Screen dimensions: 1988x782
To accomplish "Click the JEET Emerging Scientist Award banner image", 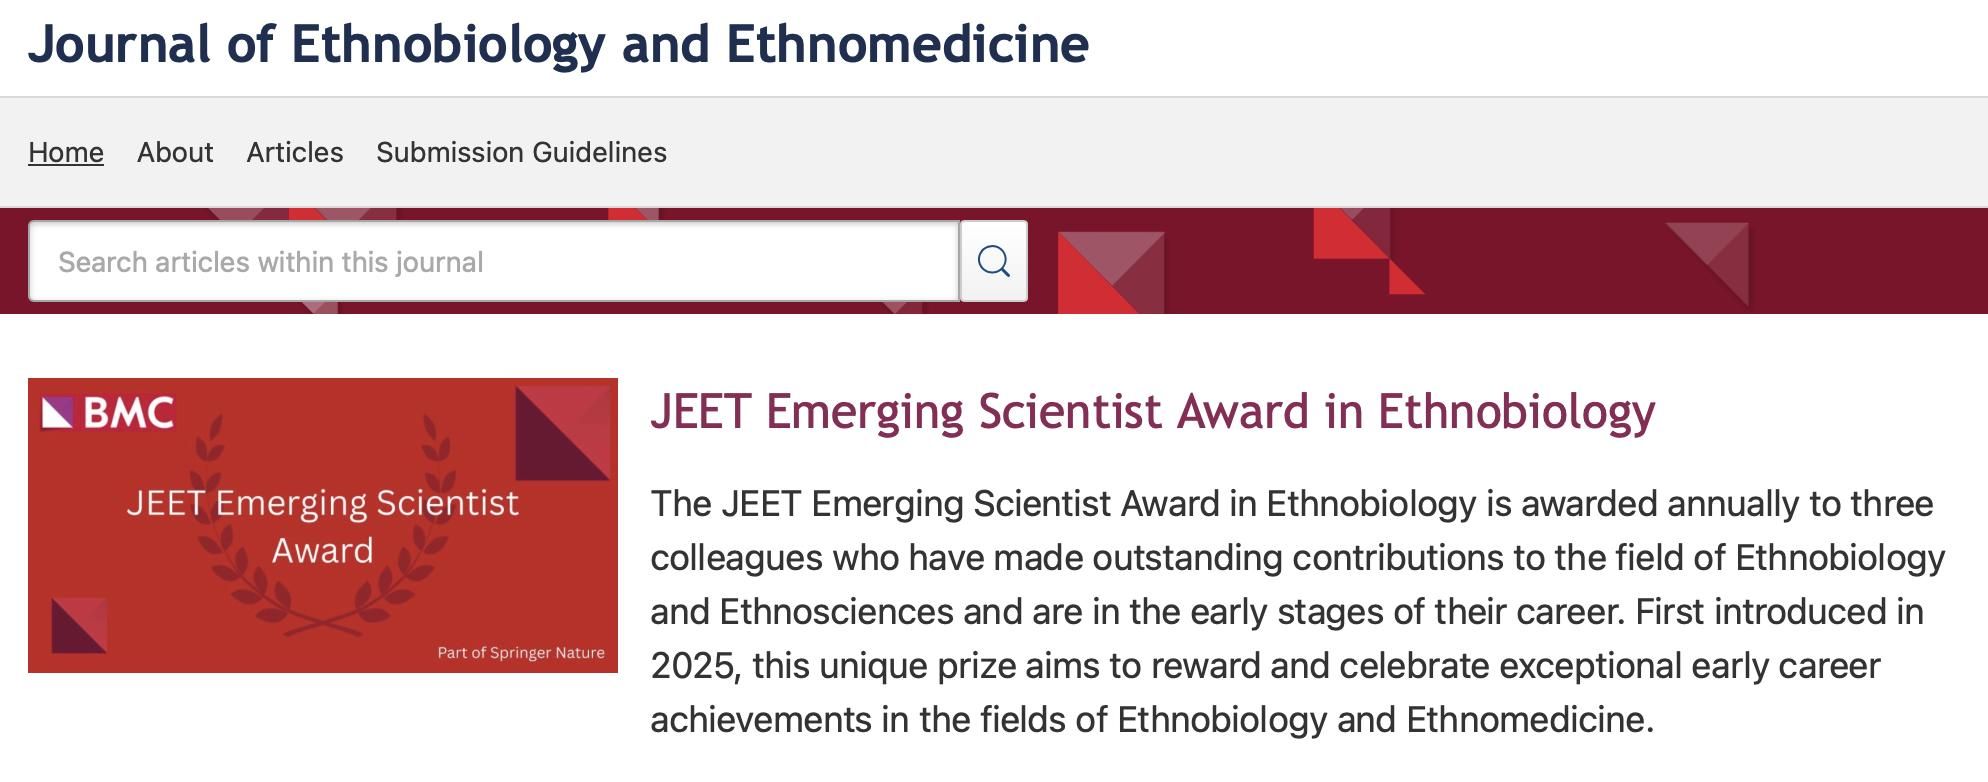I will click(323, 525).
